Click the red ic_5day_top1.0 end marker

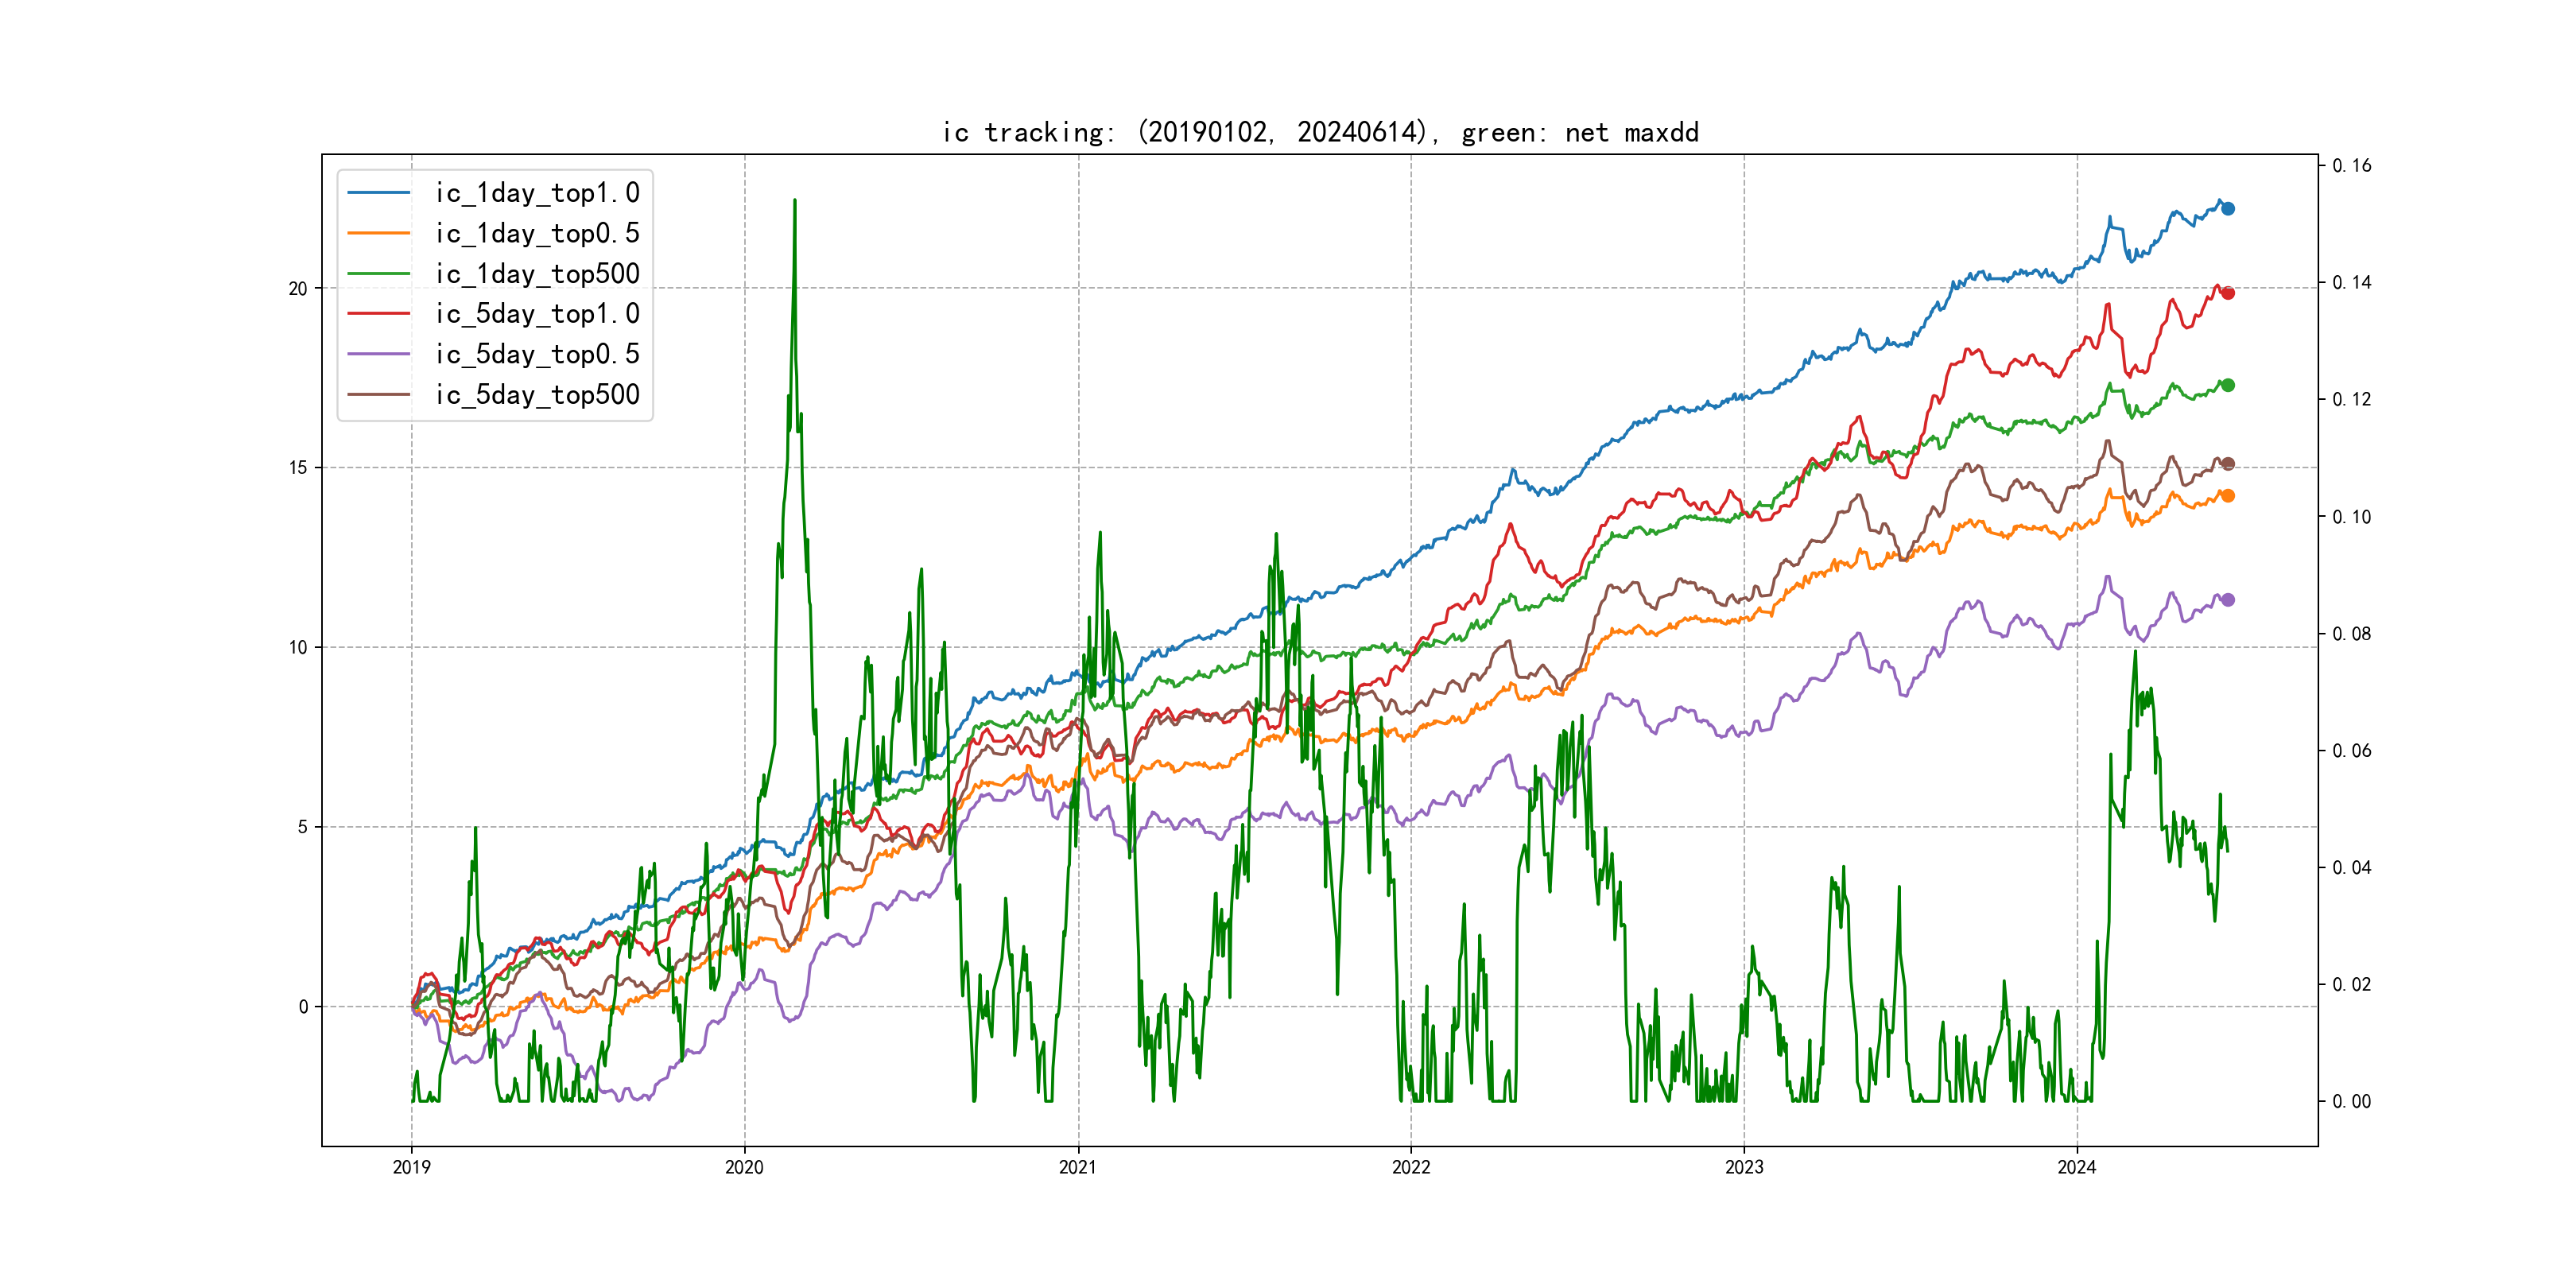tap(2227, 293)
